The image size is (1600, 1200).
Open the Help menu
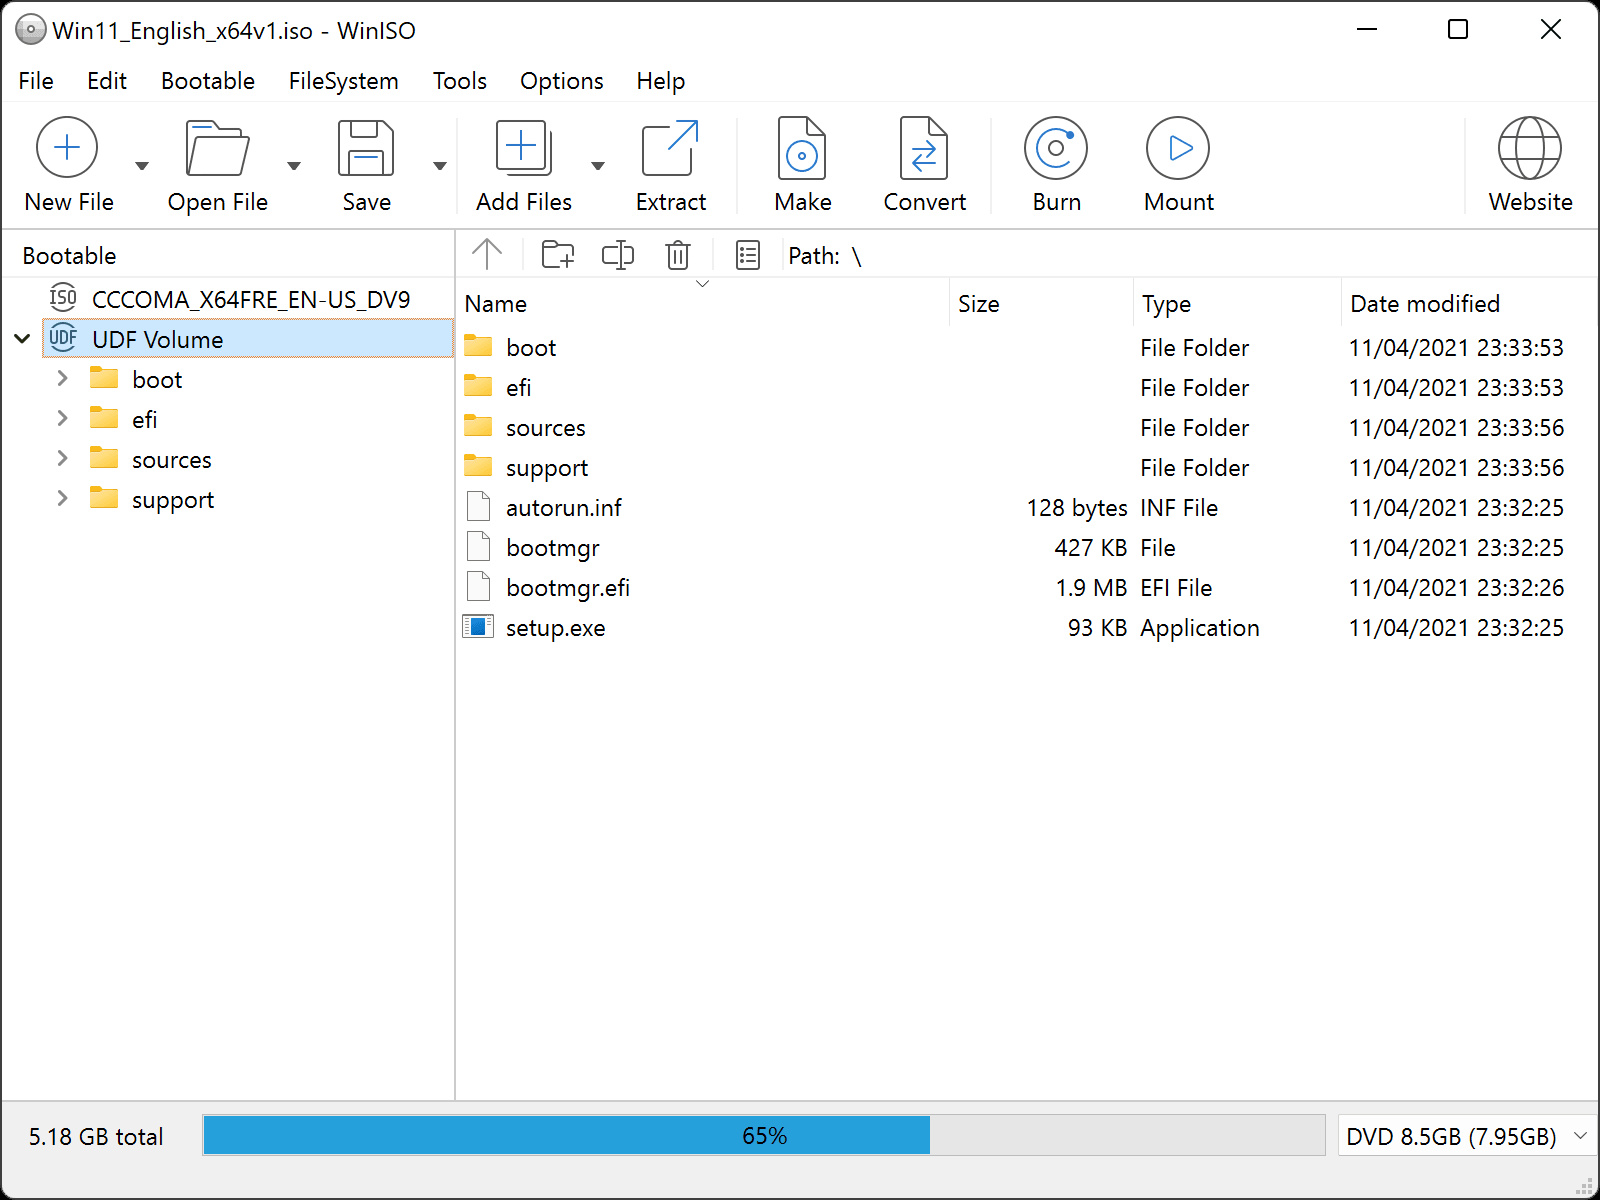tap(661, 81)
